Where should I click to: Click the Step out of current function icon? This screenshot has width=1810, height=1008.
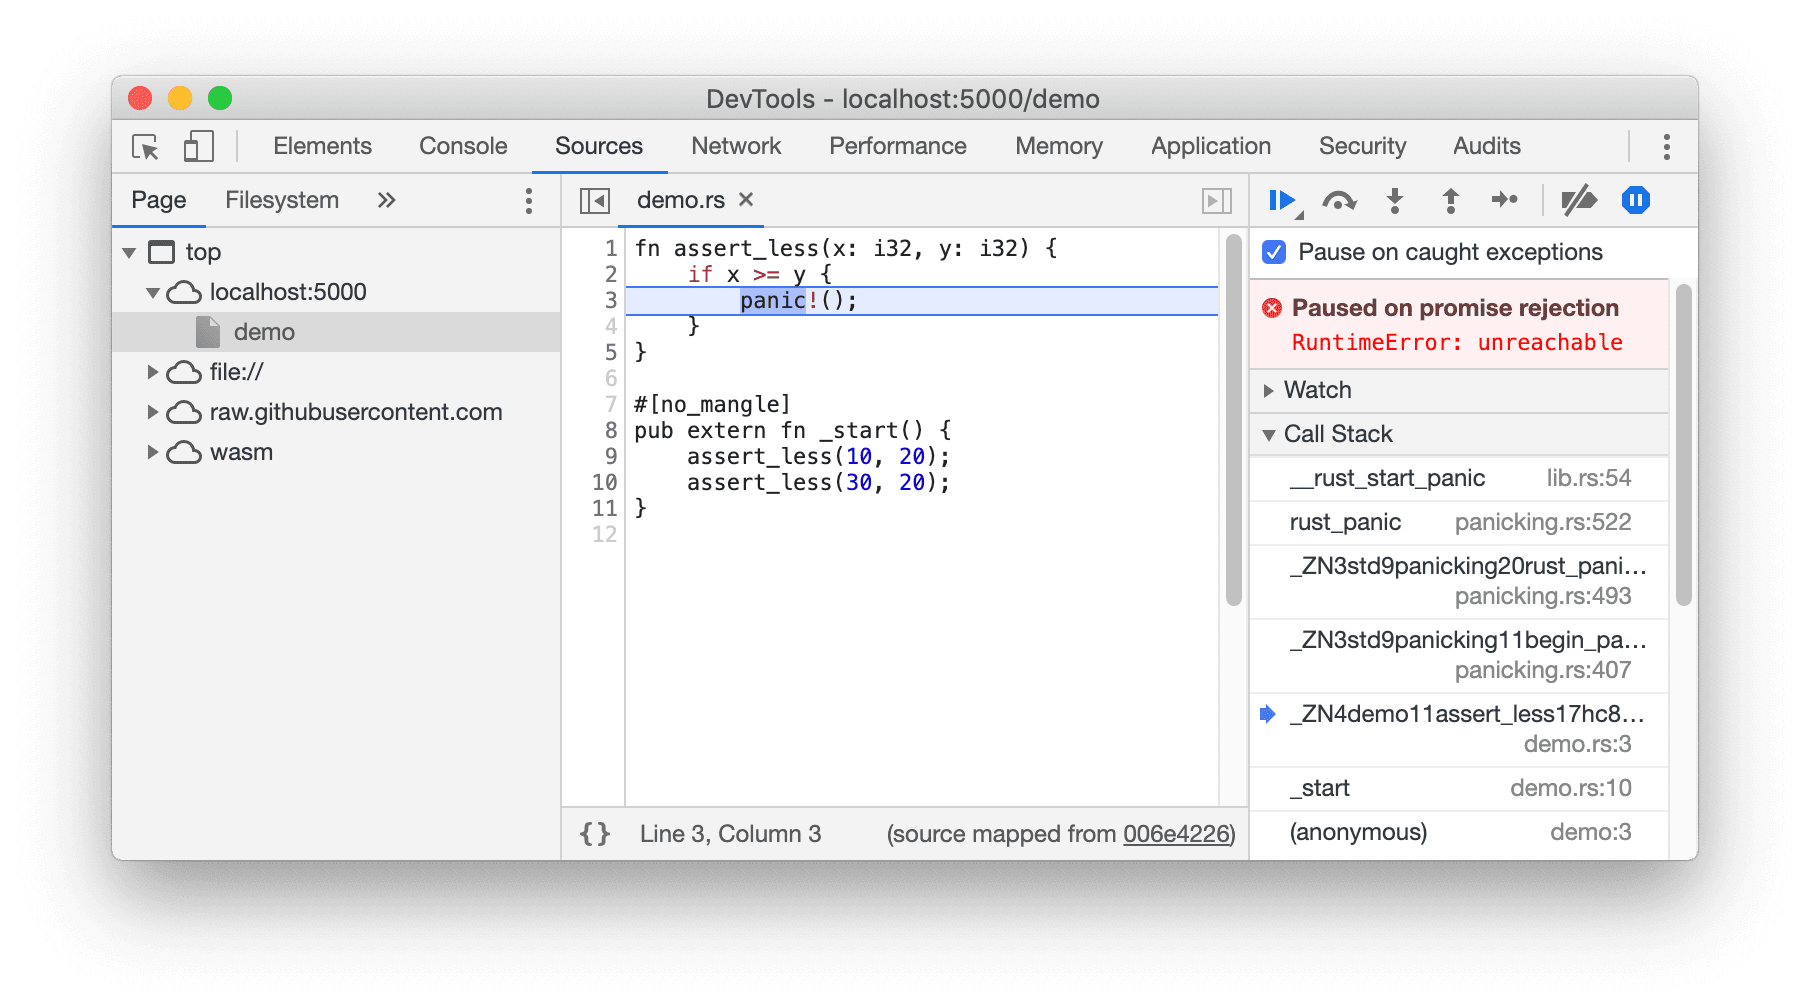click(x=1450, y=200)
